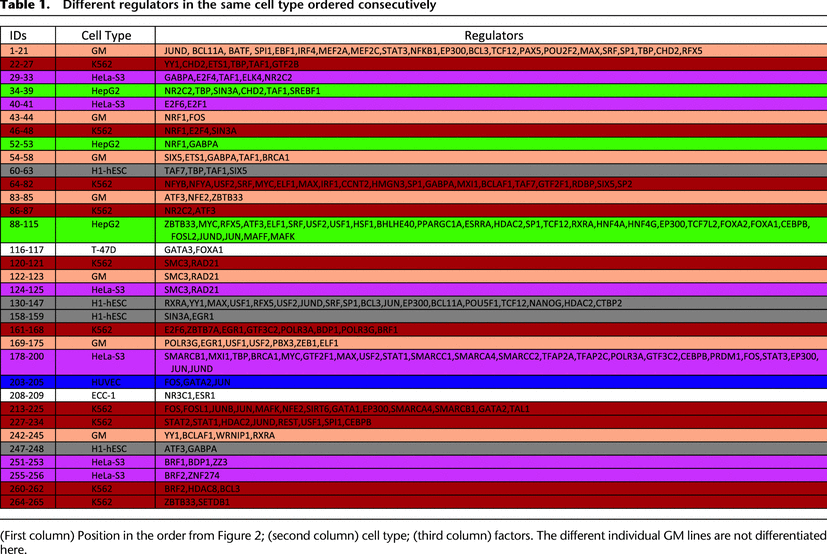Click the Table 1 title text

click(x=218, y=6)
